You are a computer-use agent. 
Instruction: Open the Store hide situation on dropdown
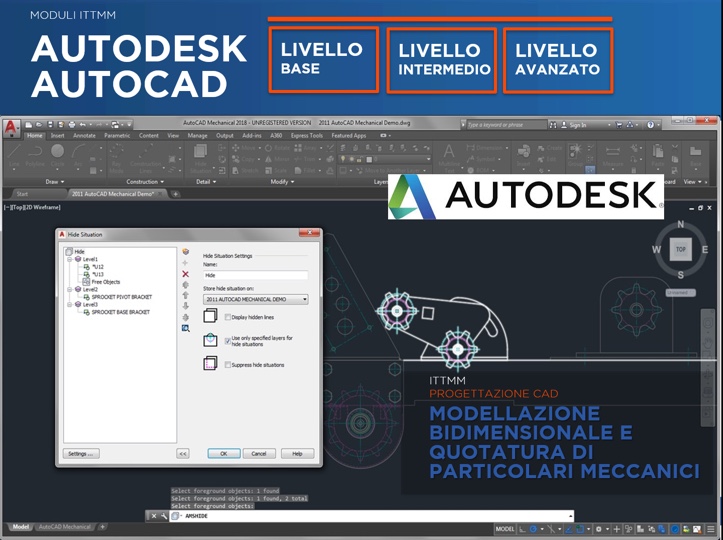click(x=255, y=299)
